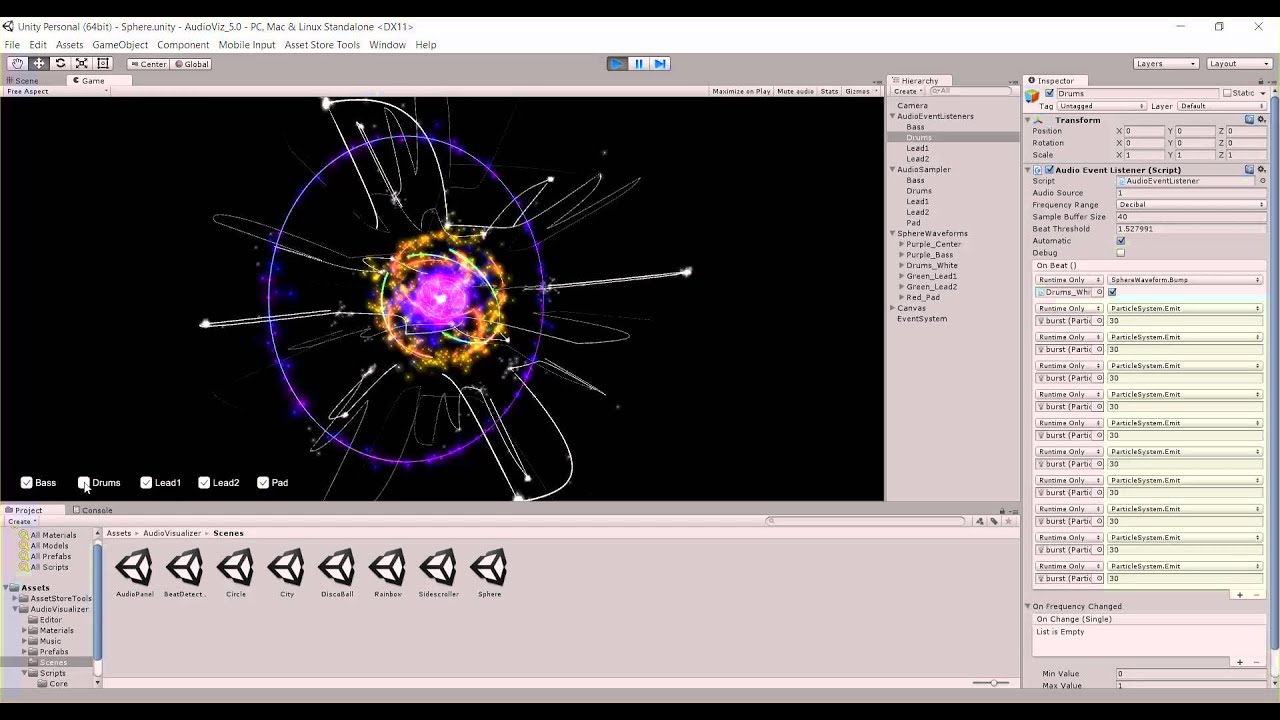1280x720 pixels.
Task: Switch to the Scene tab
Action: pyautogui.click(x=23, y=81)
